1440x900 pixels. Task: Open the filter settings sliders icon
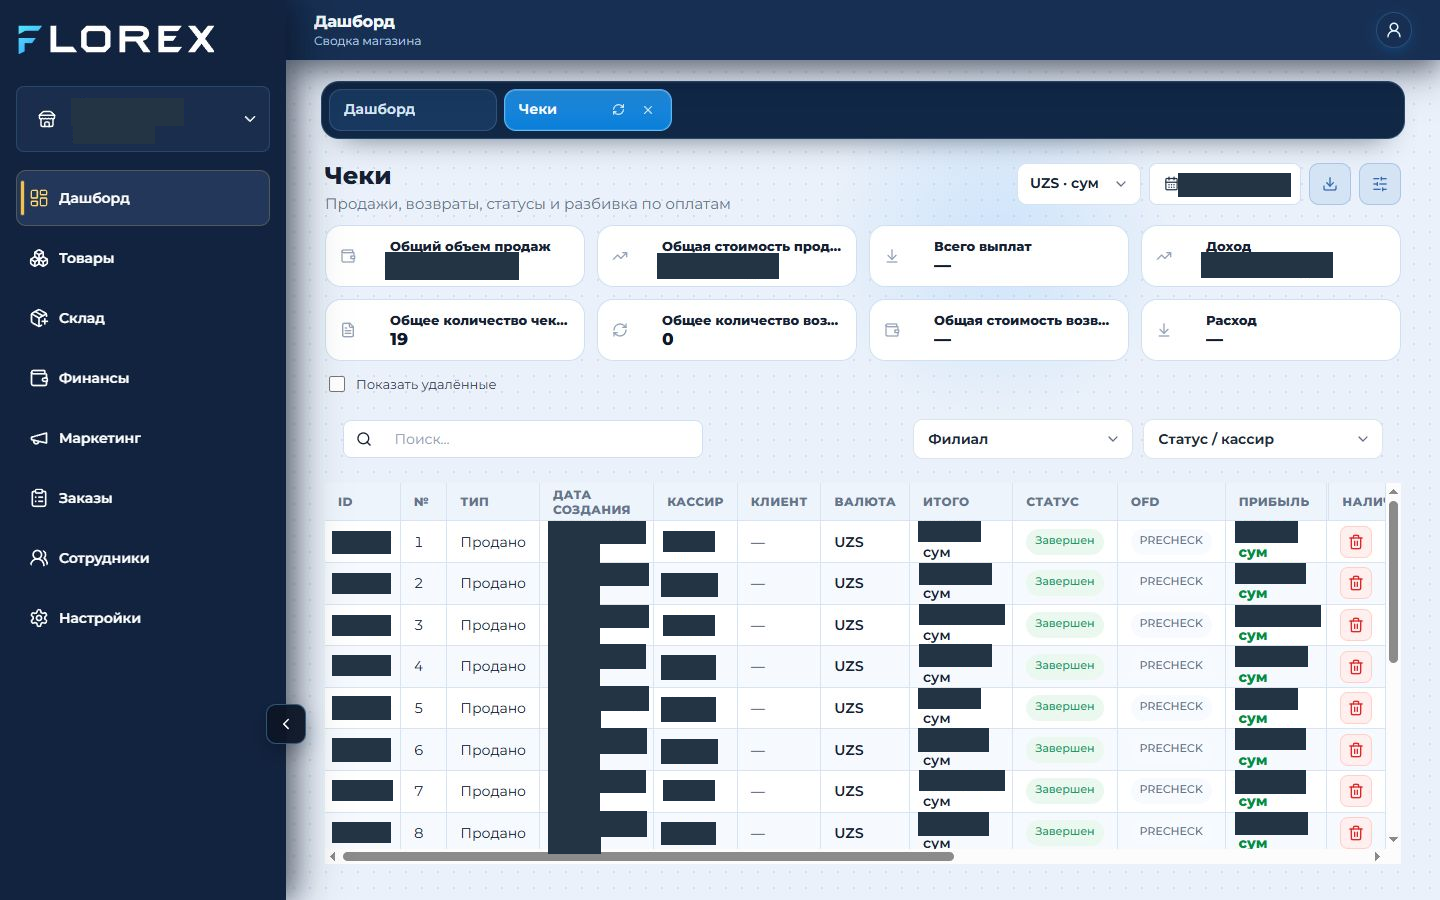(x=1380, y=184)
